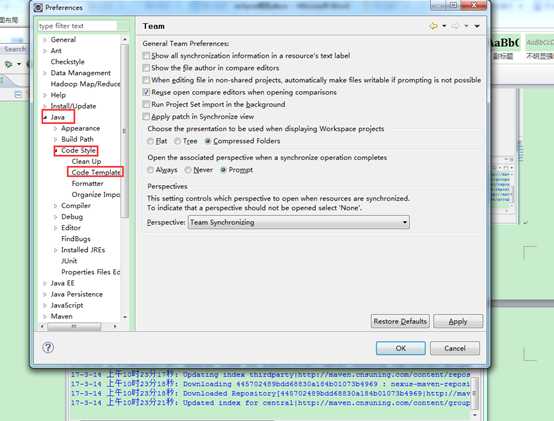Confirm preferences with OK button
The width and height of the screenshot is (554, 421).
click(x=401, y=348)
